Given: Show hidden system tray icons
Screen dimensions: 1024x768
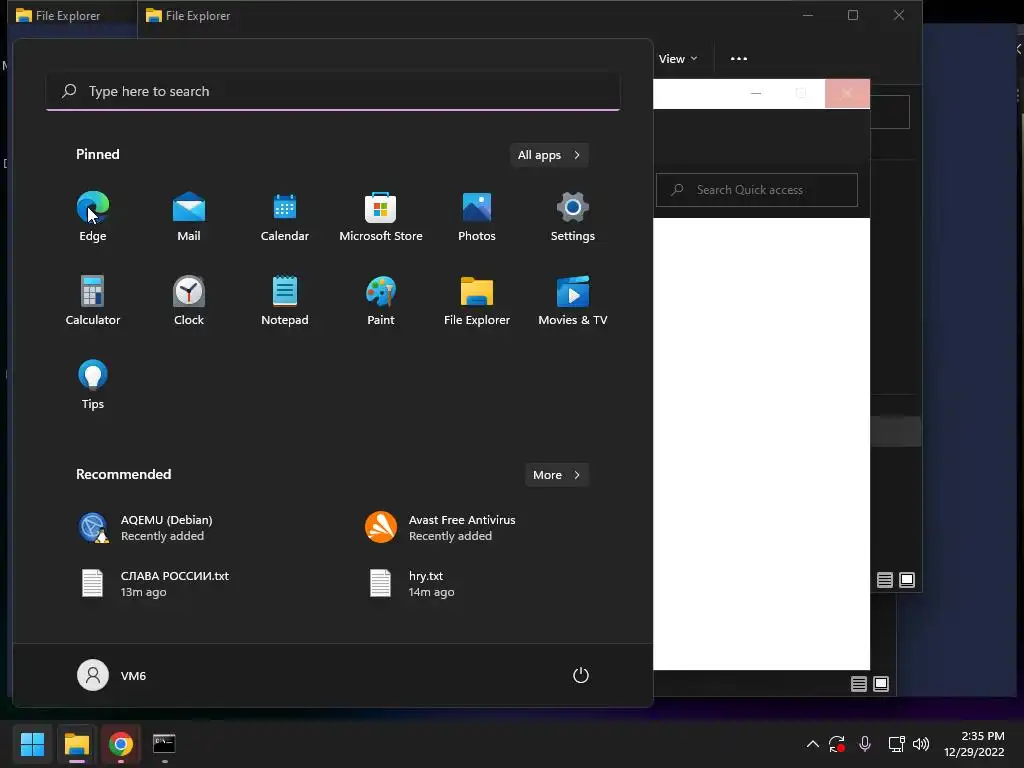Looking at the screenshot, I should click(x=812, y=744).
